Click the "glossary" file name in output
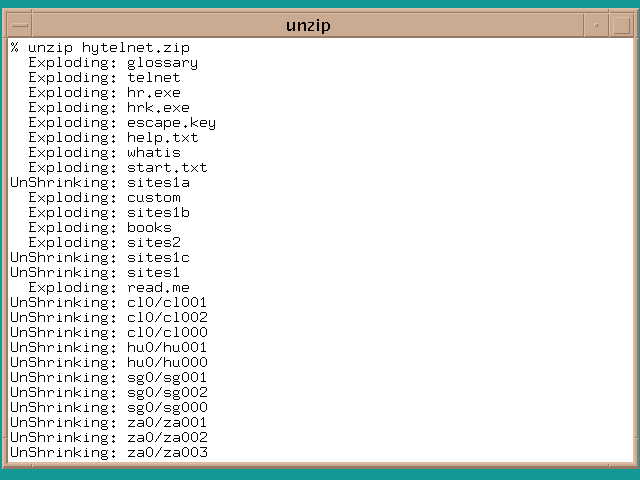Screen dimensions: 640x480 (162, 63)
